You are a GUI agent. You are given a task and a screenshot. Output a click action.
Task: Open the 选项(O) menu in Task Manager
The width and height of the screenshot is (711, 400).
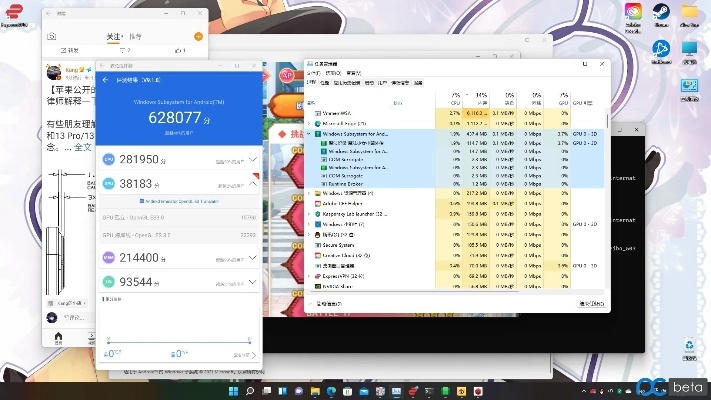(x=333, y=73)
